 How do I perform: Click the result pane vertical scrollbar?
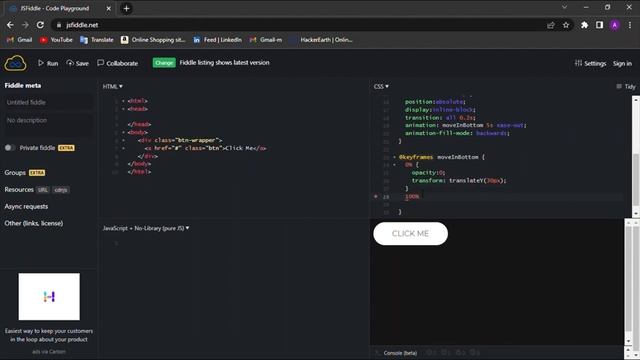629,282
